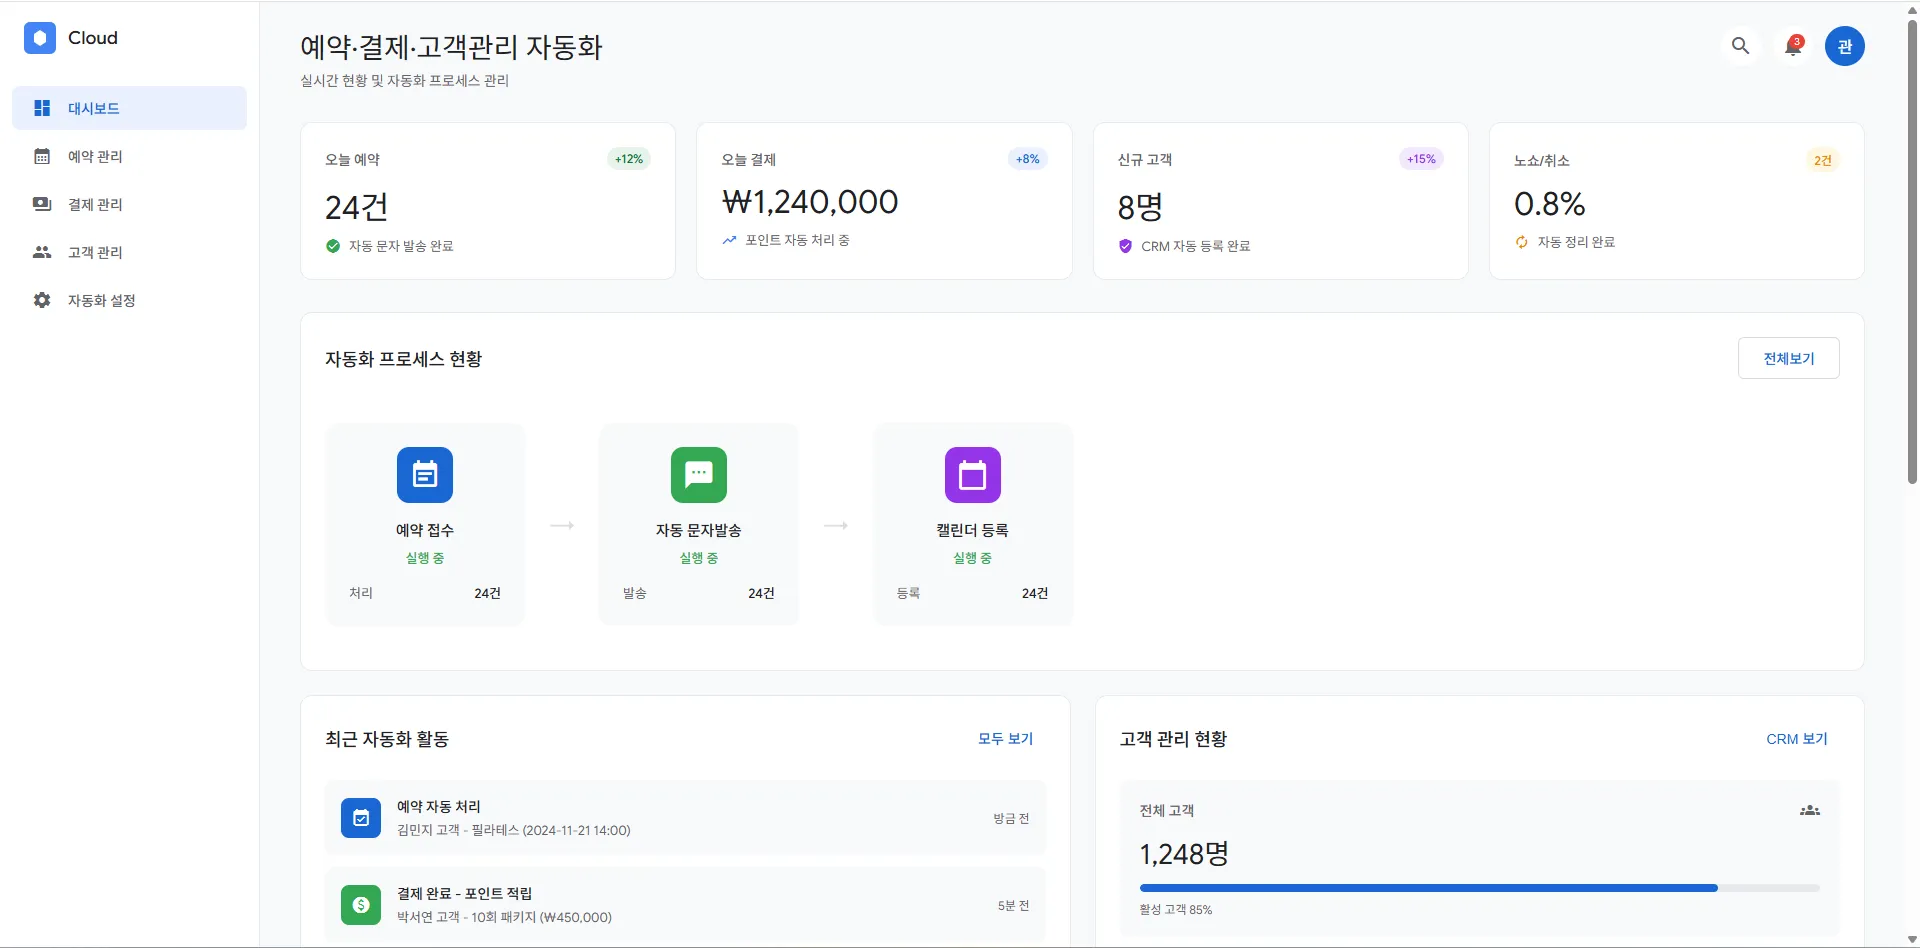
Task: Open 자동화 설정 in the sidebar
Action: tap(129, 300)
